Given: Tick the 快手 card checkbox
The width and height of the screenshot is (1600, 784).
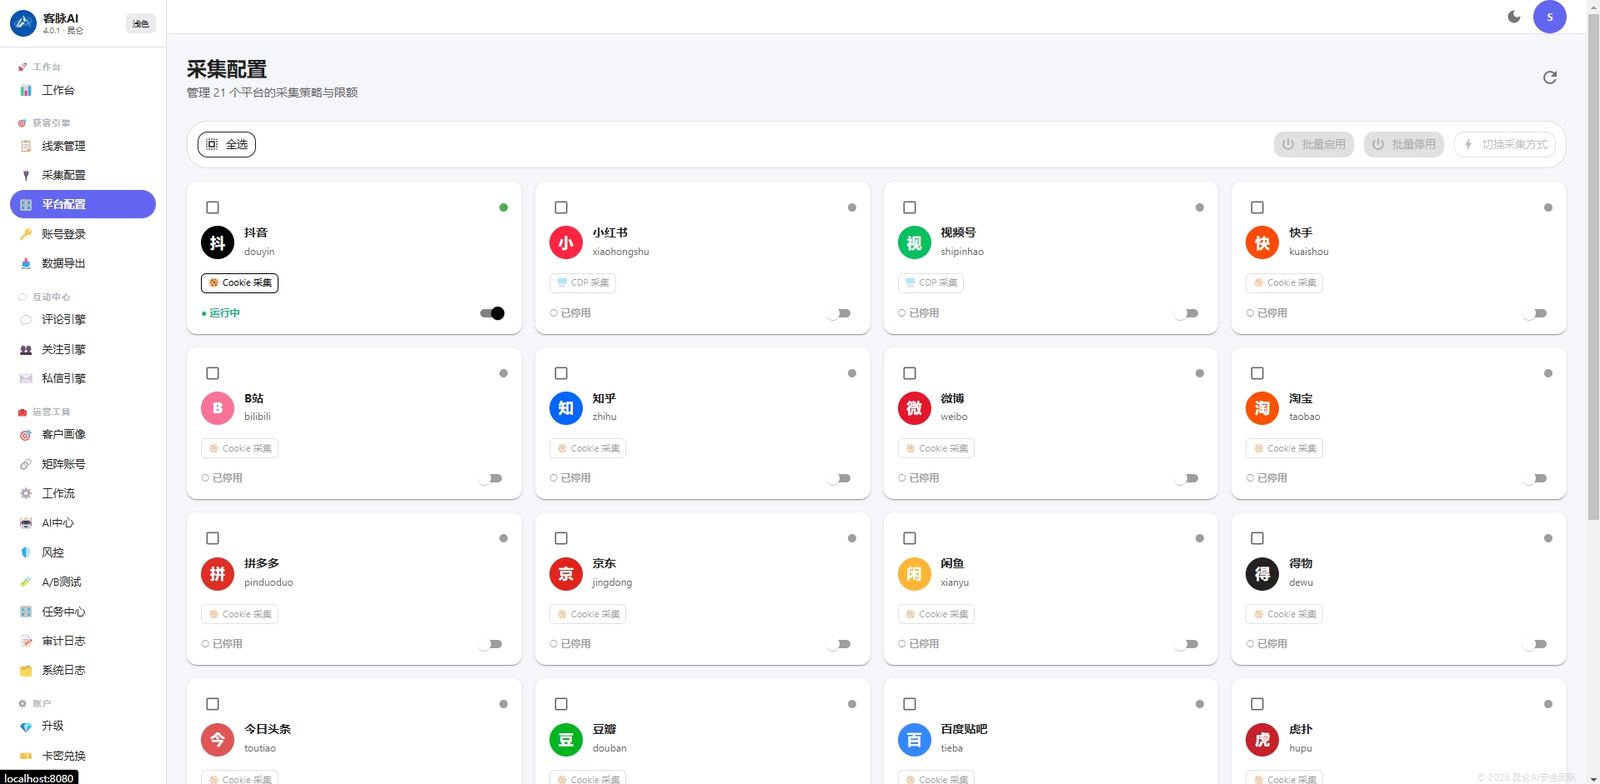Looking at the screenshot, I should [1257, 208].
